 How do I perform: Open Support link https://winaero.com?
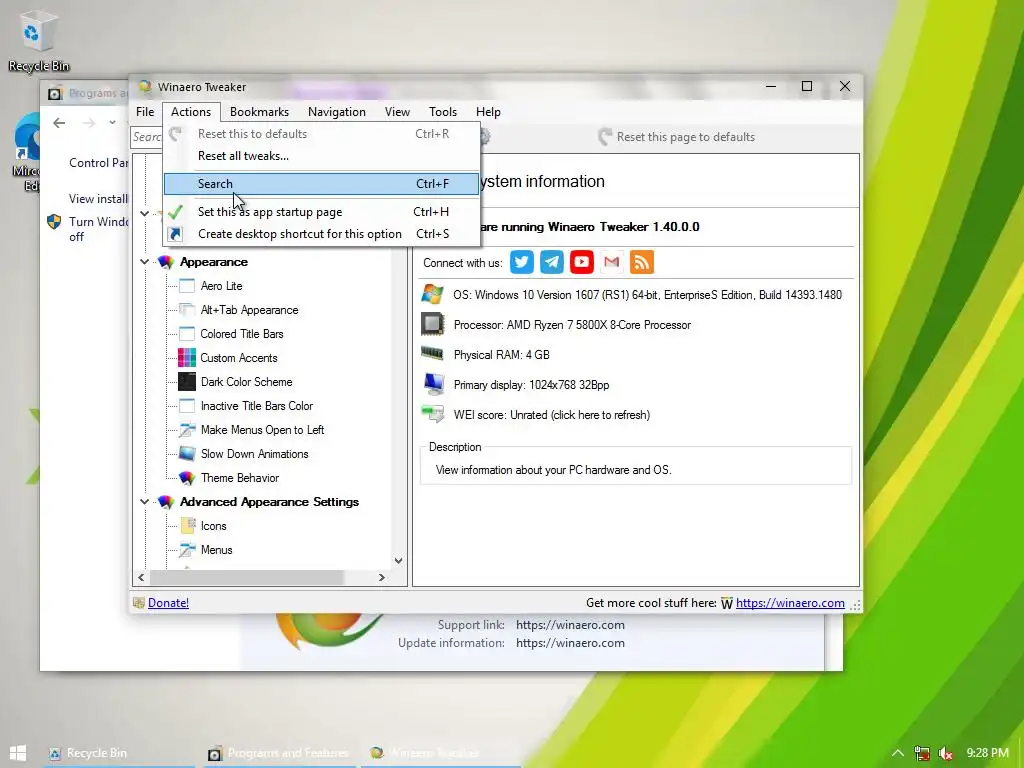[570, 625]
